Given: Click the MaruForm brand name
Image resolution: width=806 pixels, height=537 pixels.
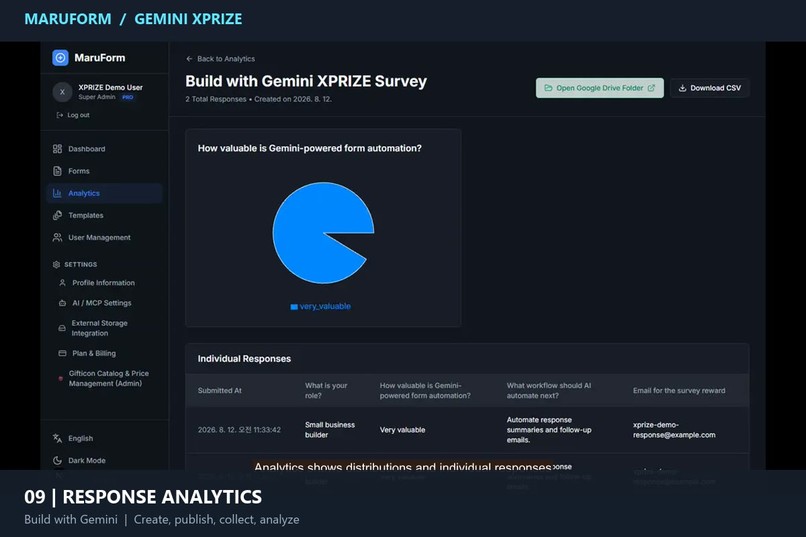Looking at the screenshot, I should pos(100,58).
